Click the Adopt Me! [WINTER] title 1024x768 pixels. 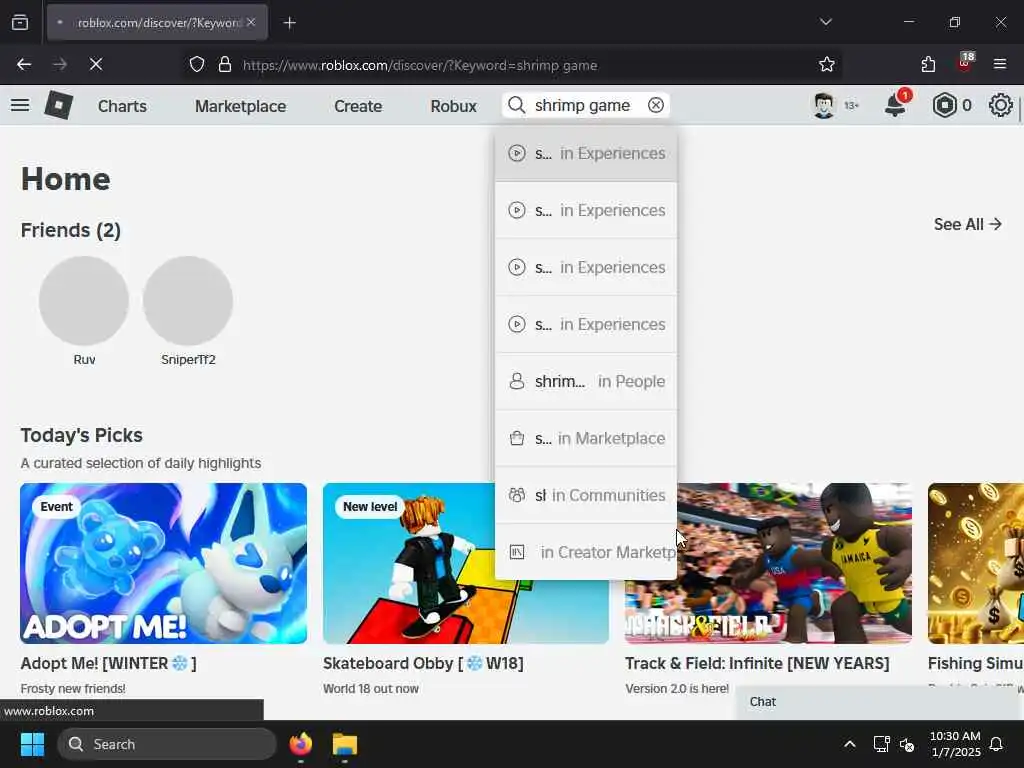click(108, 664)
